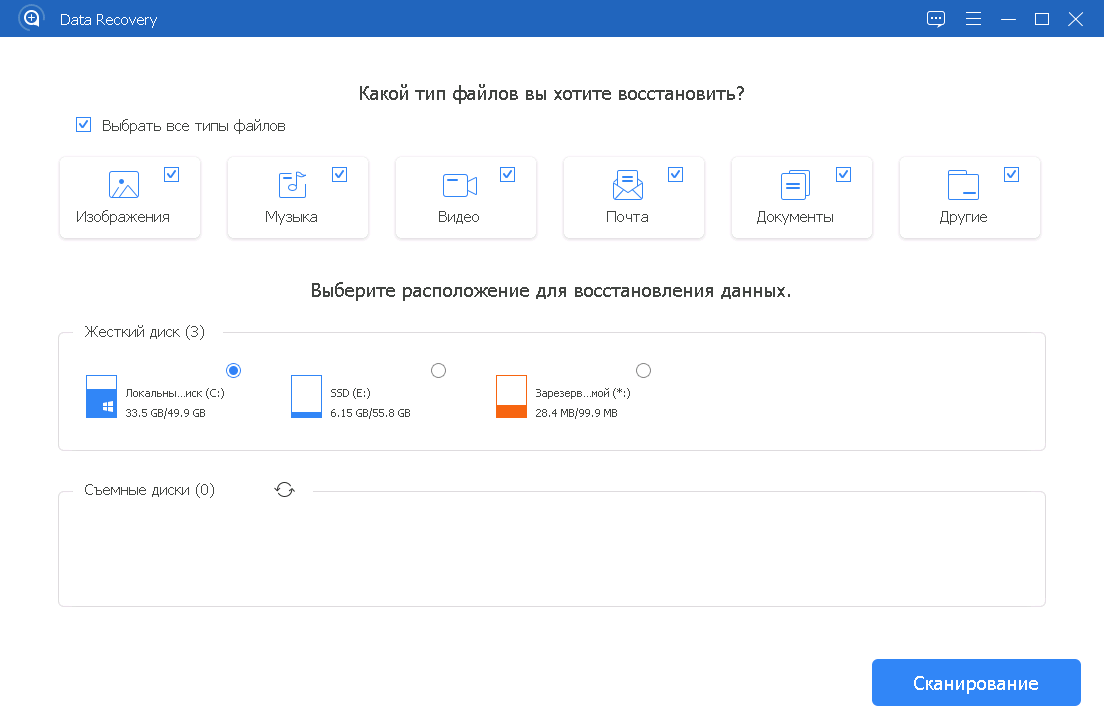Open the hamburger menu
This screenshot has width=1104, height=724.
click(x=973, y=18)
